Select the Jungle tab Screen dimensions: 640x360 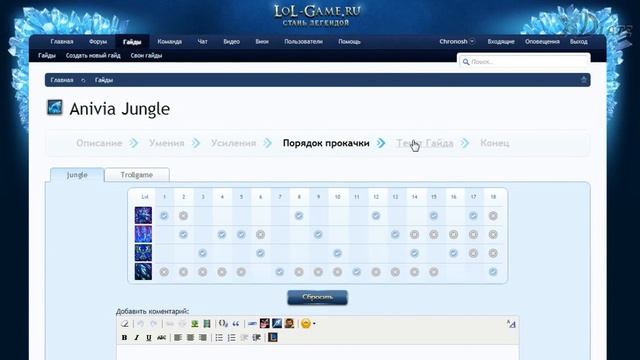click(x=77, y=175)
